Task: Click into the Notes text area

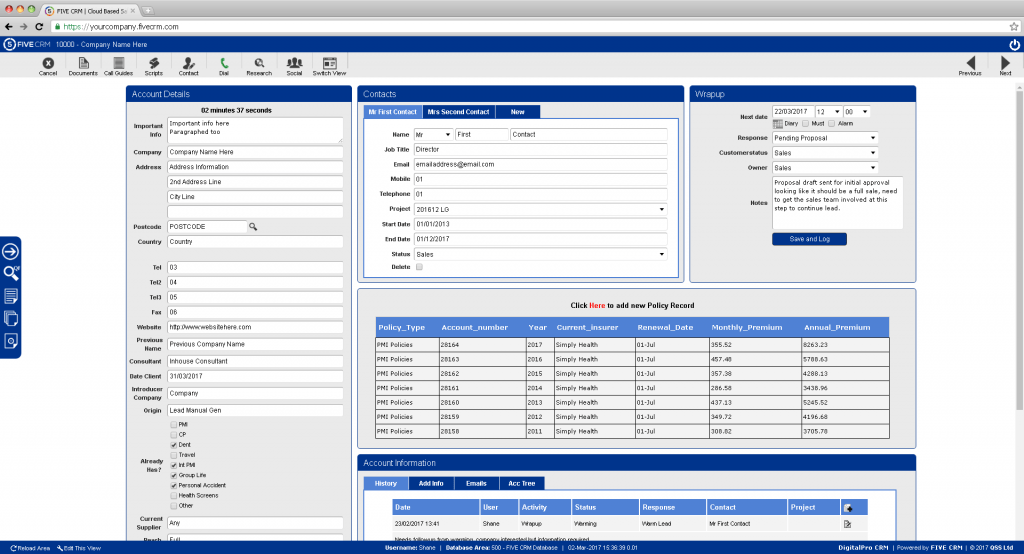Action: (837, 203)
